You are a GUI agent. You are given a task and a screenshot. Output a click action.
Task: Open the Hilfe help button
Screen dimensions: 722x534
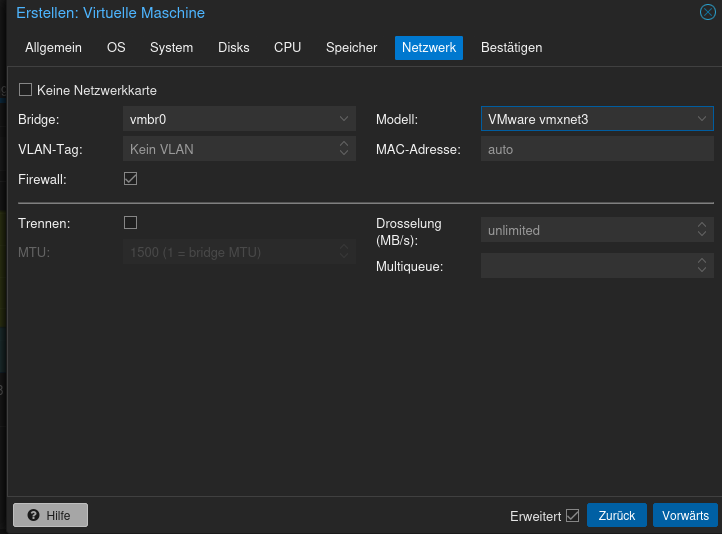click(50, 515)
